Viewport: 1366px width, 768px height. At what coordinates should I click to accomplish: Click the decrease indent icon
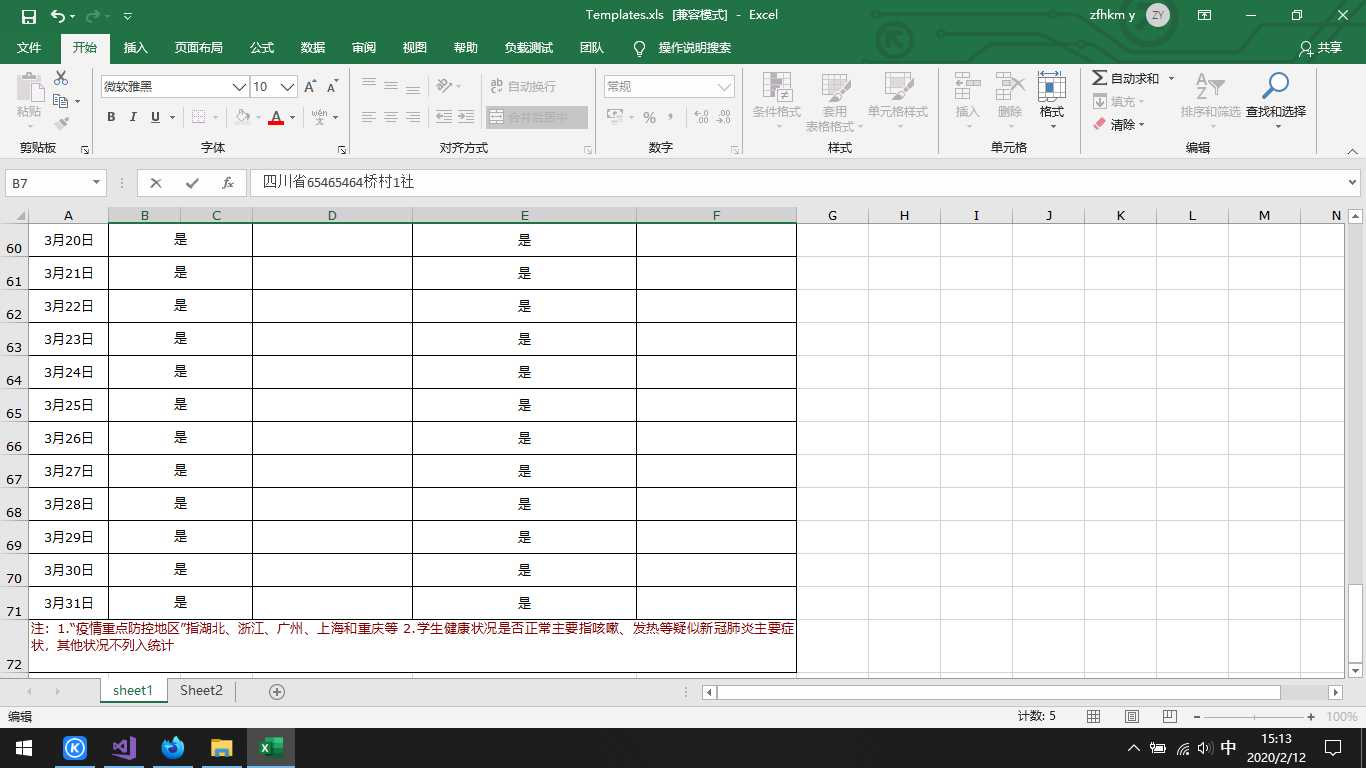pos(445,117)
